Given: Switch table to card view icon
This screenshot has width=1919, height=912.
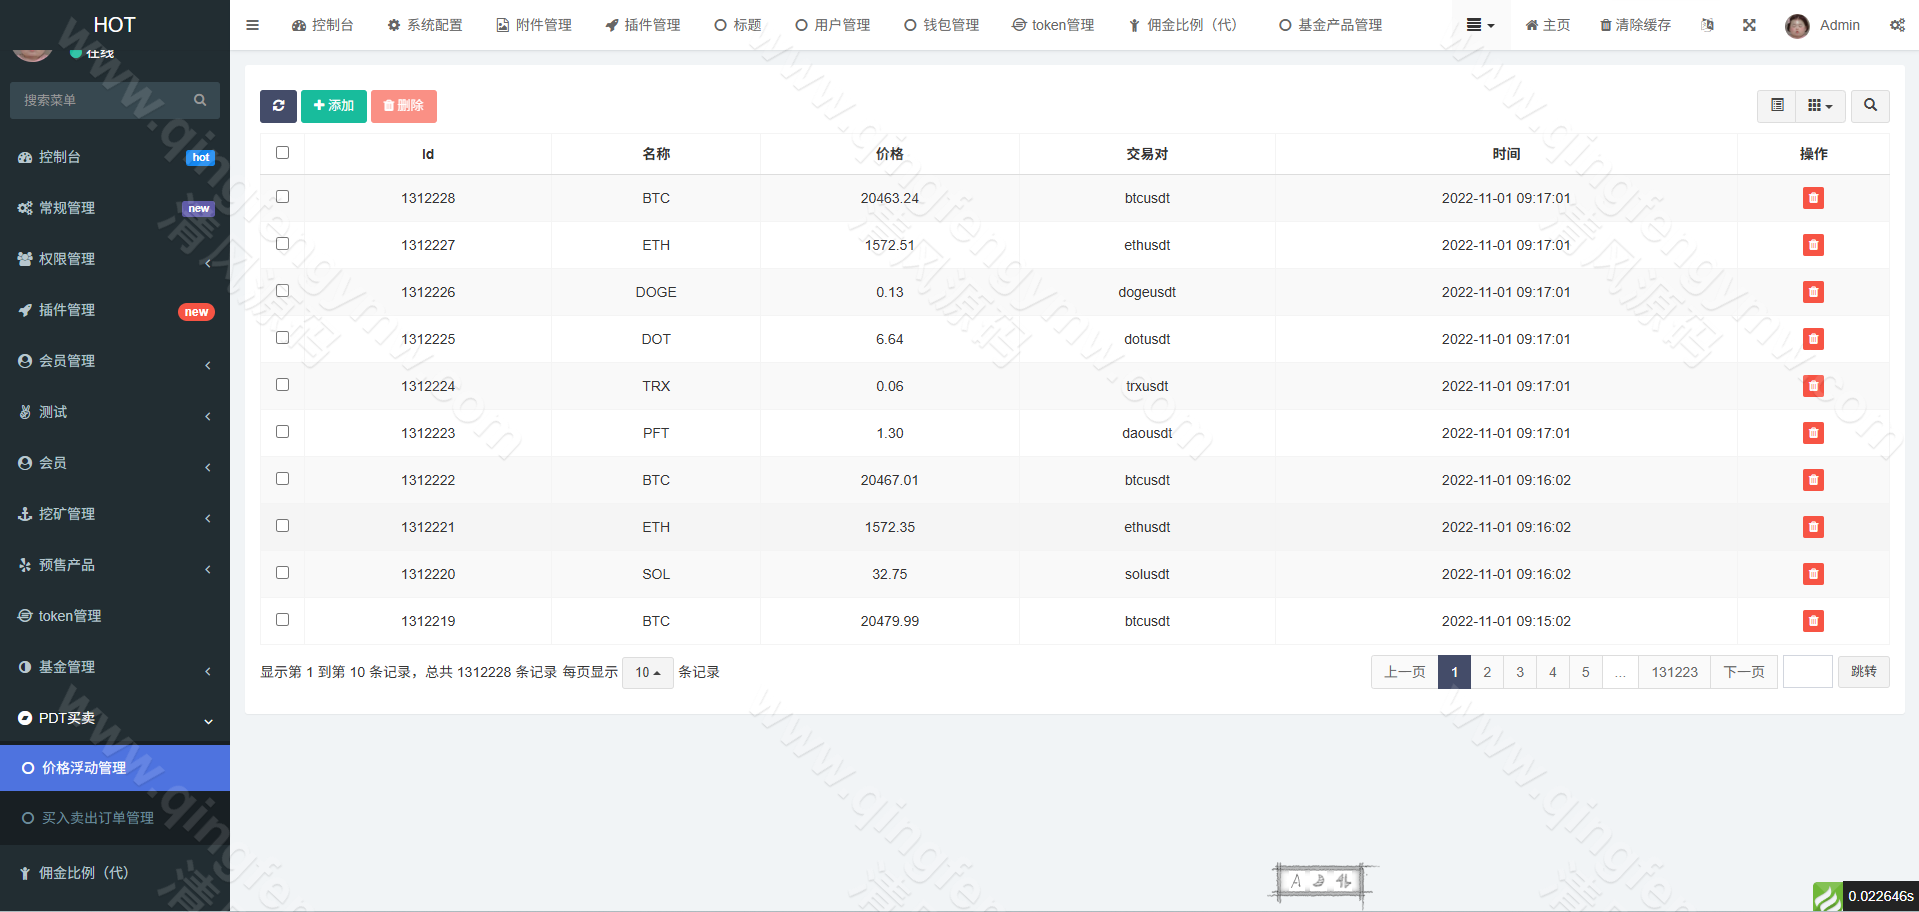Looking at the screenshot, I should point(1777,106).
